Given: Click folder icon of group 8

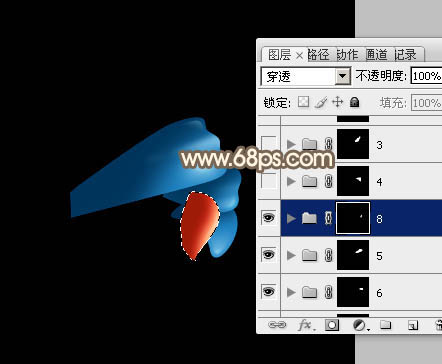Looking at the screenshot, I should pyautogui.click(x=309, y=218).
